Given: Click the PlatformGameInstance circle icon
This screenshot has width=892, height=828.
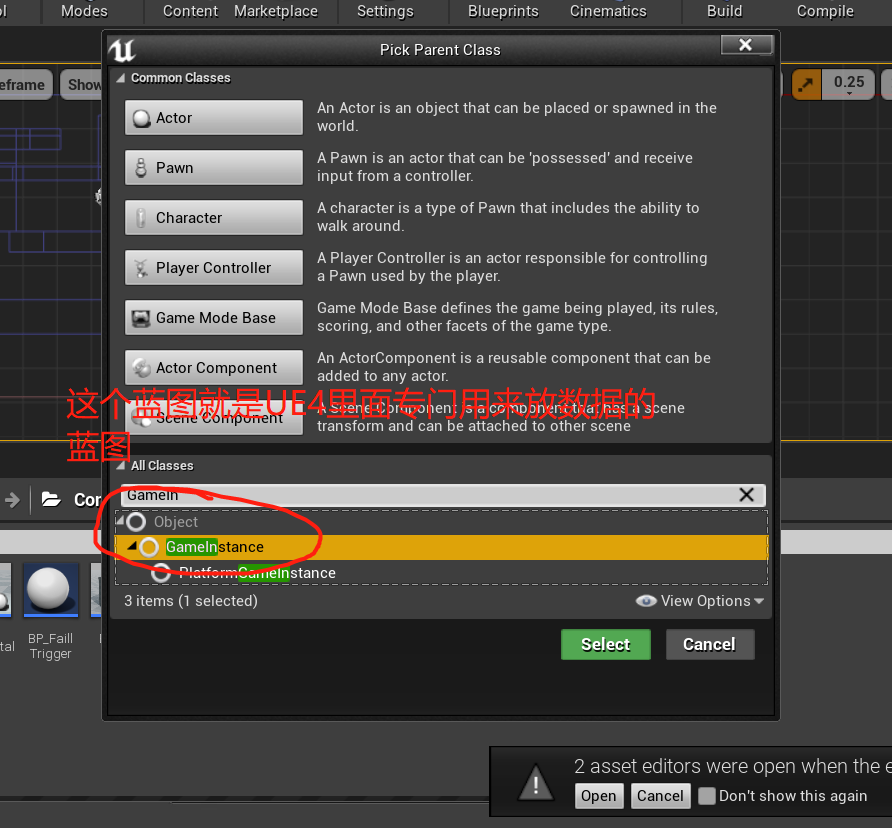Looking at the screenshot, I should (x=161, y=572).
